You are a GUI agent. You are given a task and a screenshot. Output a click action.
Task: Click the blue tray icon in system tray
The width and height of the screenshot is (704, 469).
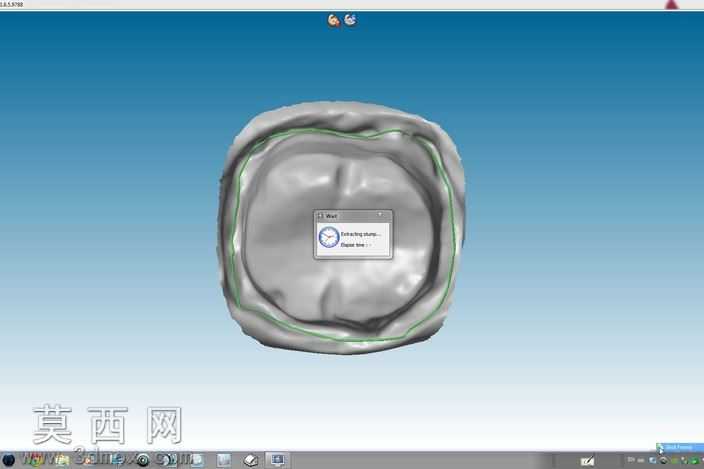coord(652,460)
